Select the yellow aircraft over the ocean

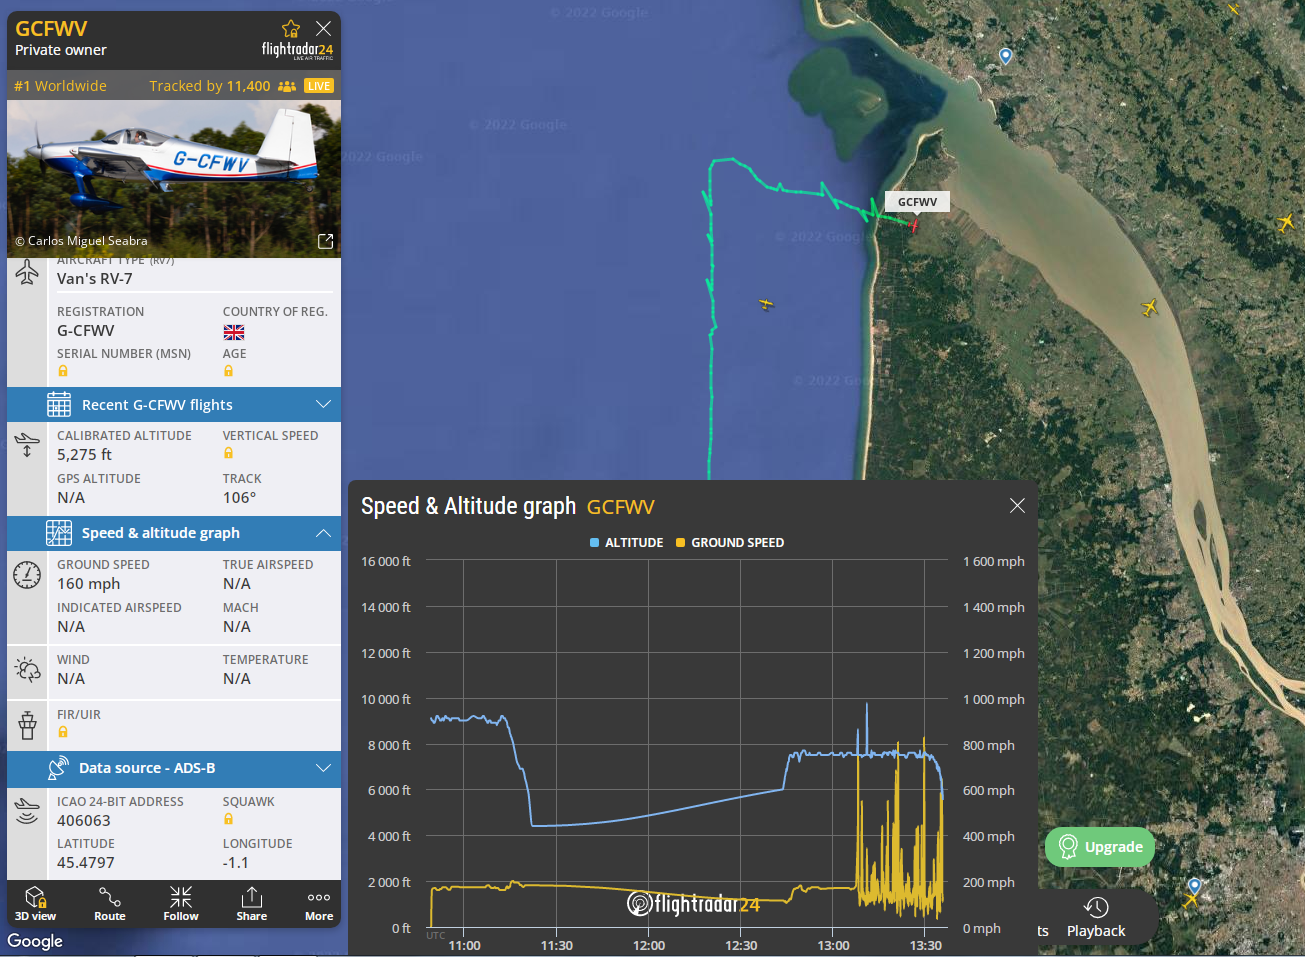point(766,303)
